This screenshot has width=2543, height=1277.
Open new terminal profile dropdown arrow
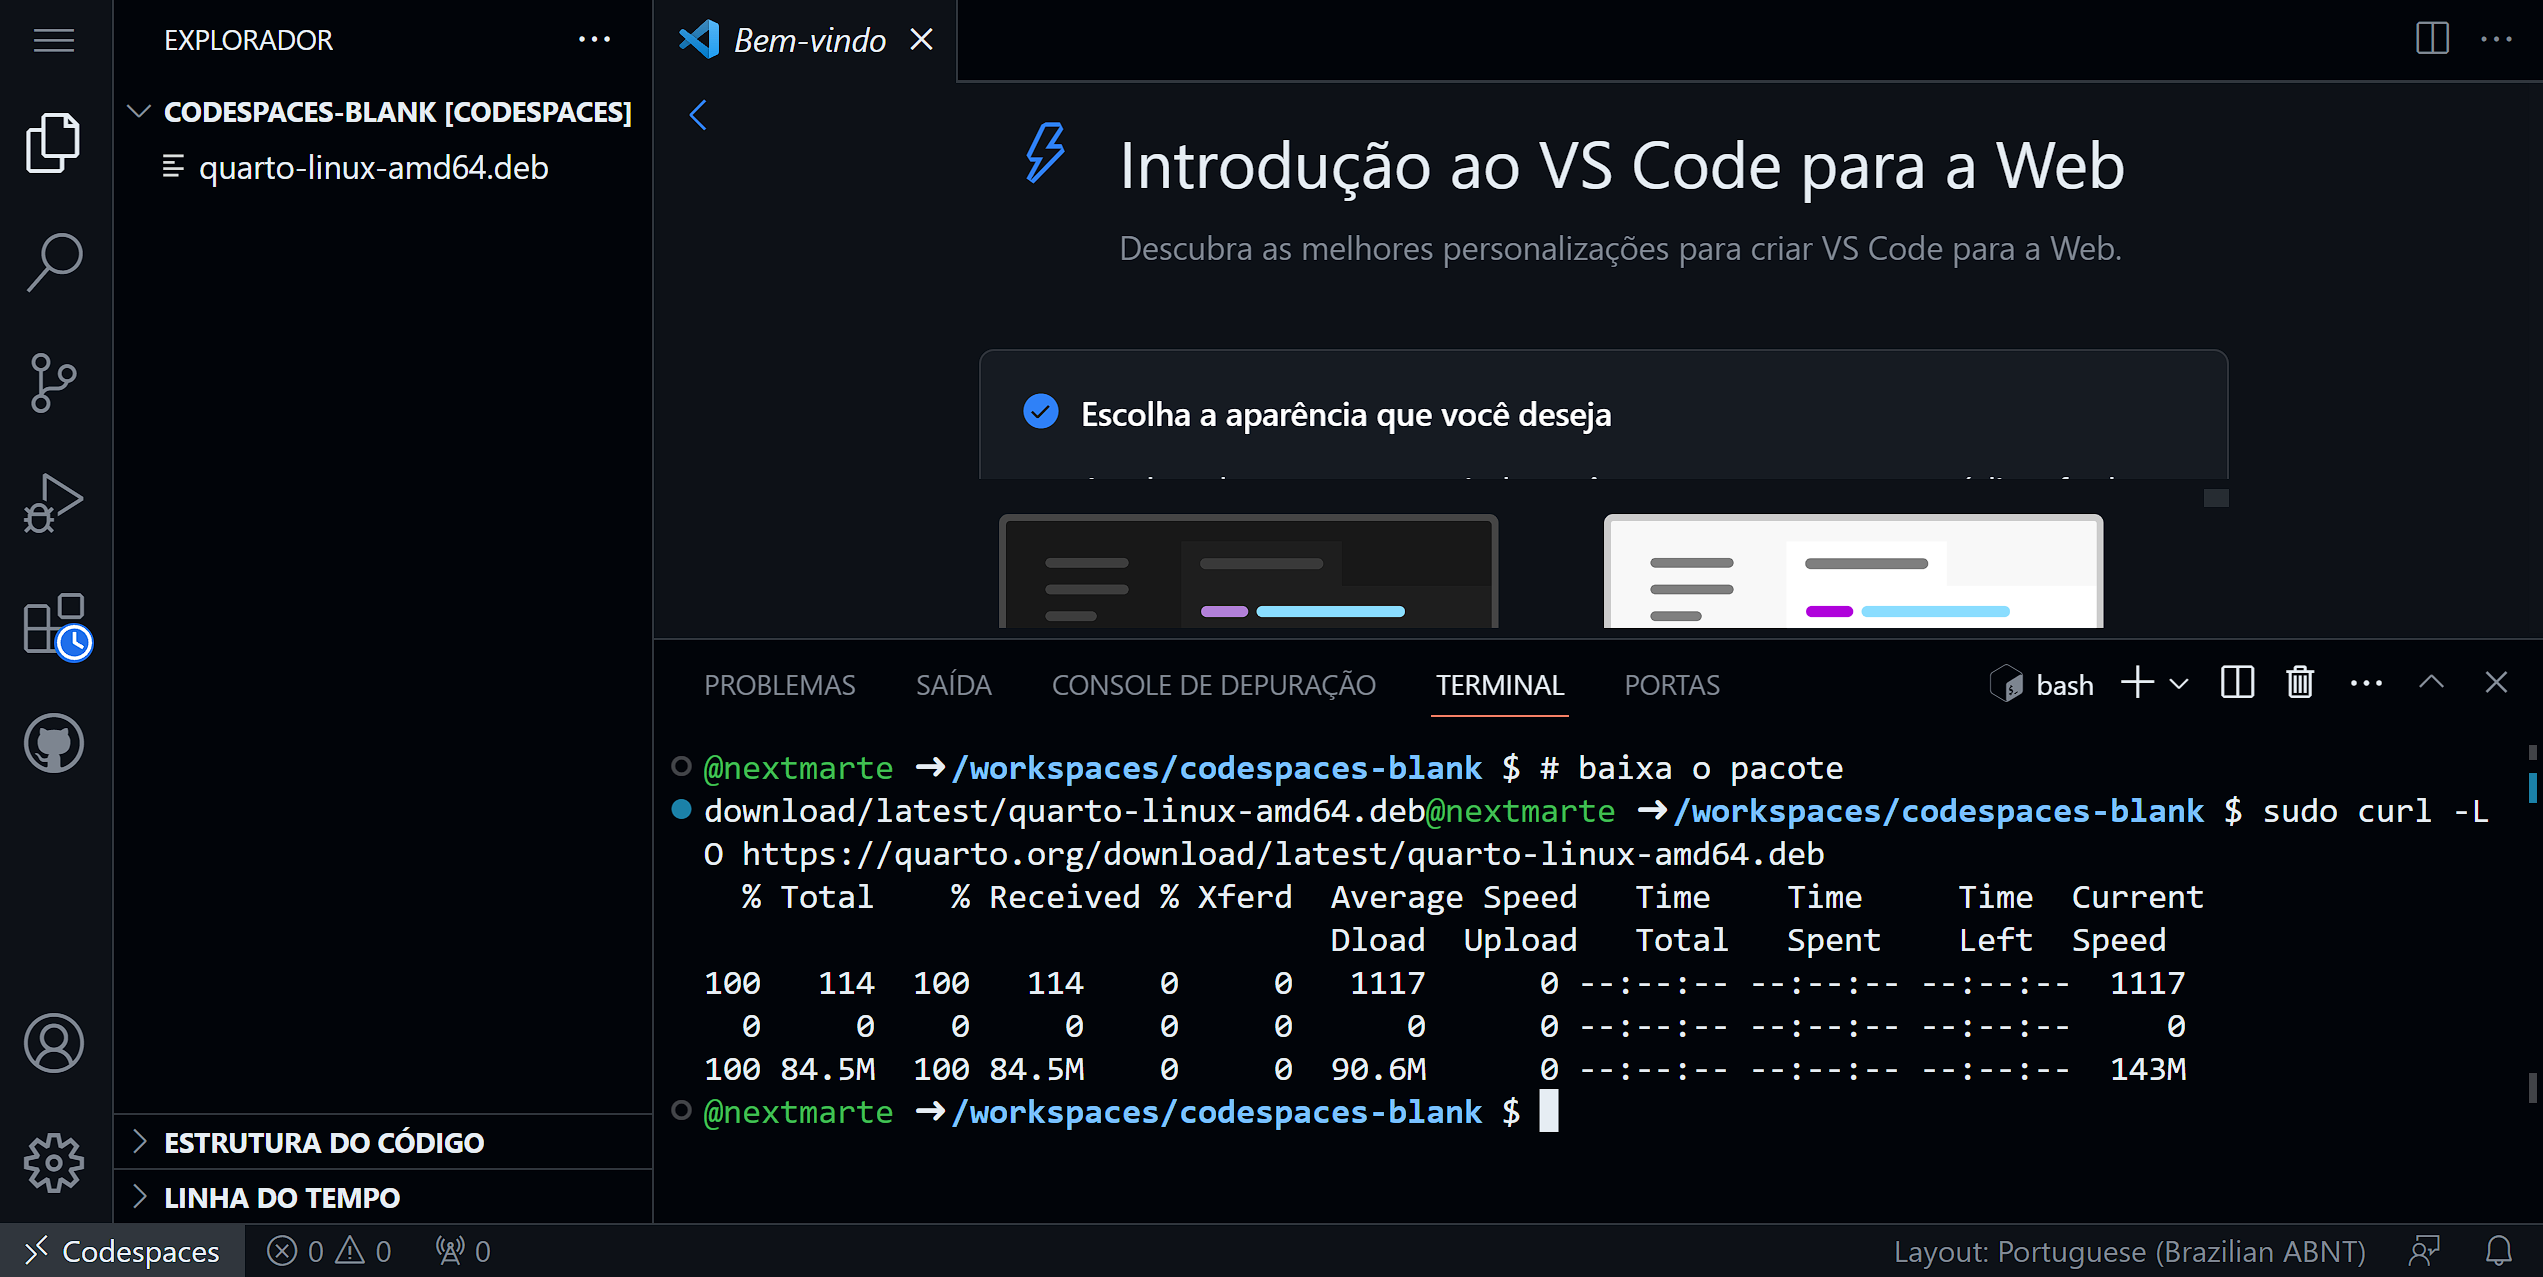tap(2180, 685)
